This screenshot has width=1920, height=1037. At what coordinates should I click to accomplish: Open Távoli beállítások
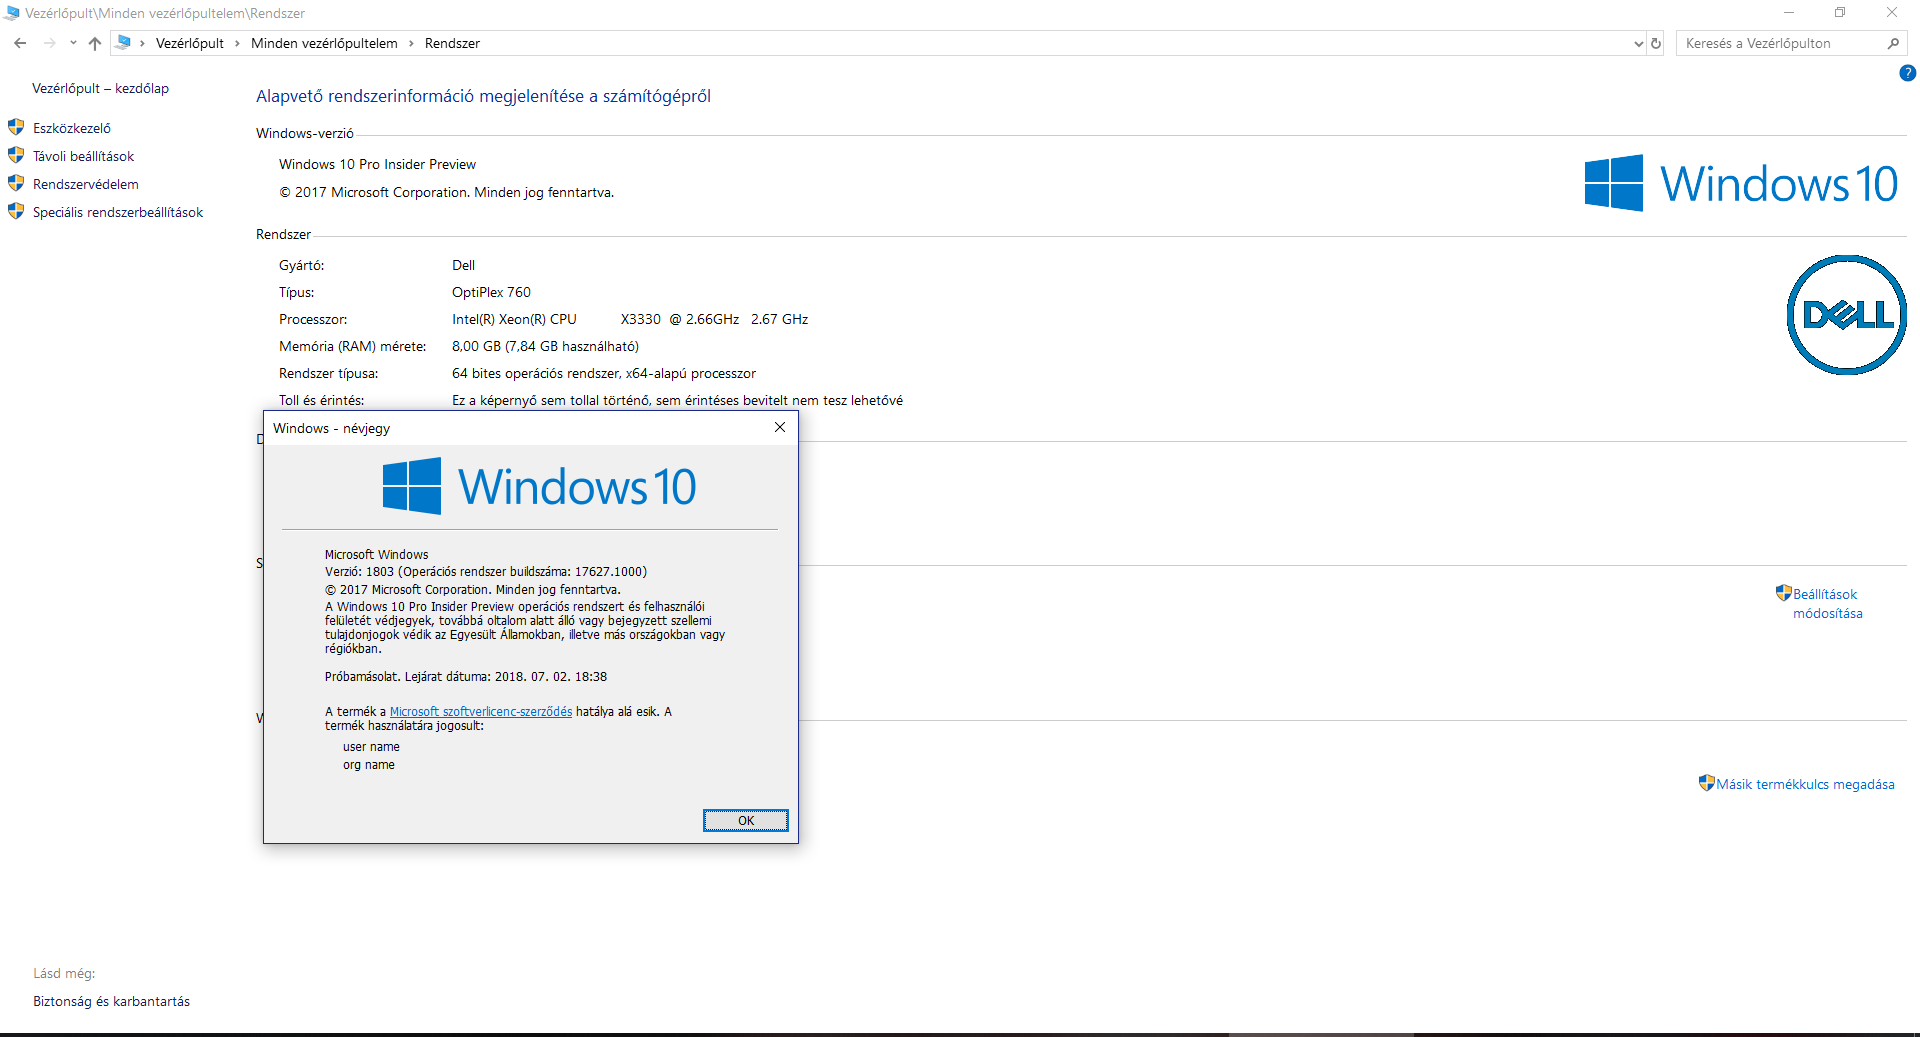coord(83,156)
